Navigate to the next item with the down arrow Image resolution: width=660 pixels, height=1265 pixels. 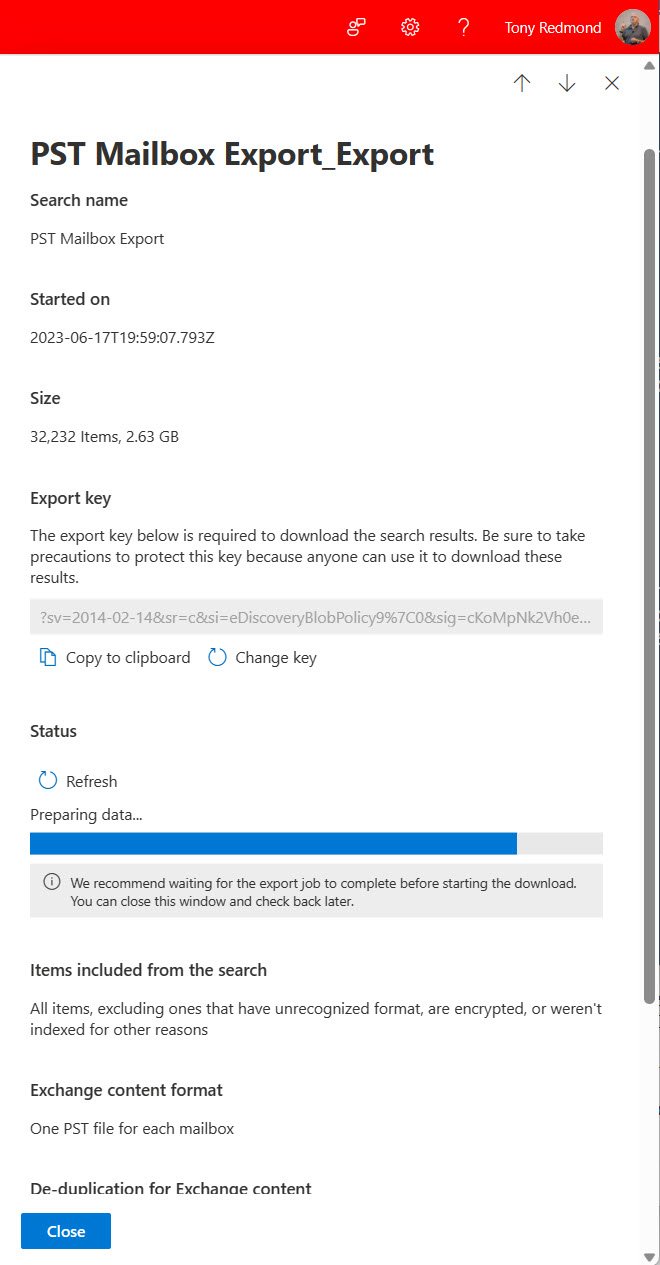pos(567,83)
